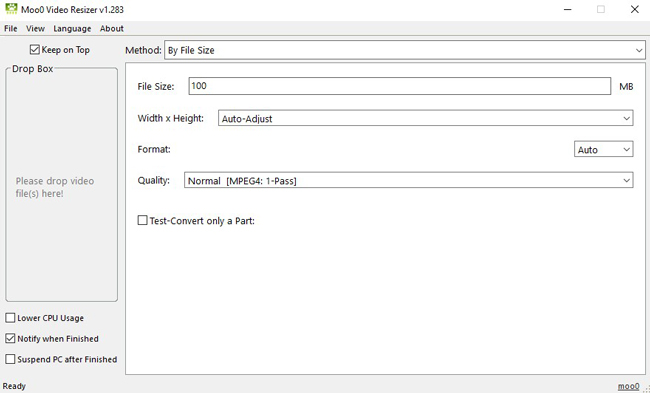Open the About menu

point(112,29)
